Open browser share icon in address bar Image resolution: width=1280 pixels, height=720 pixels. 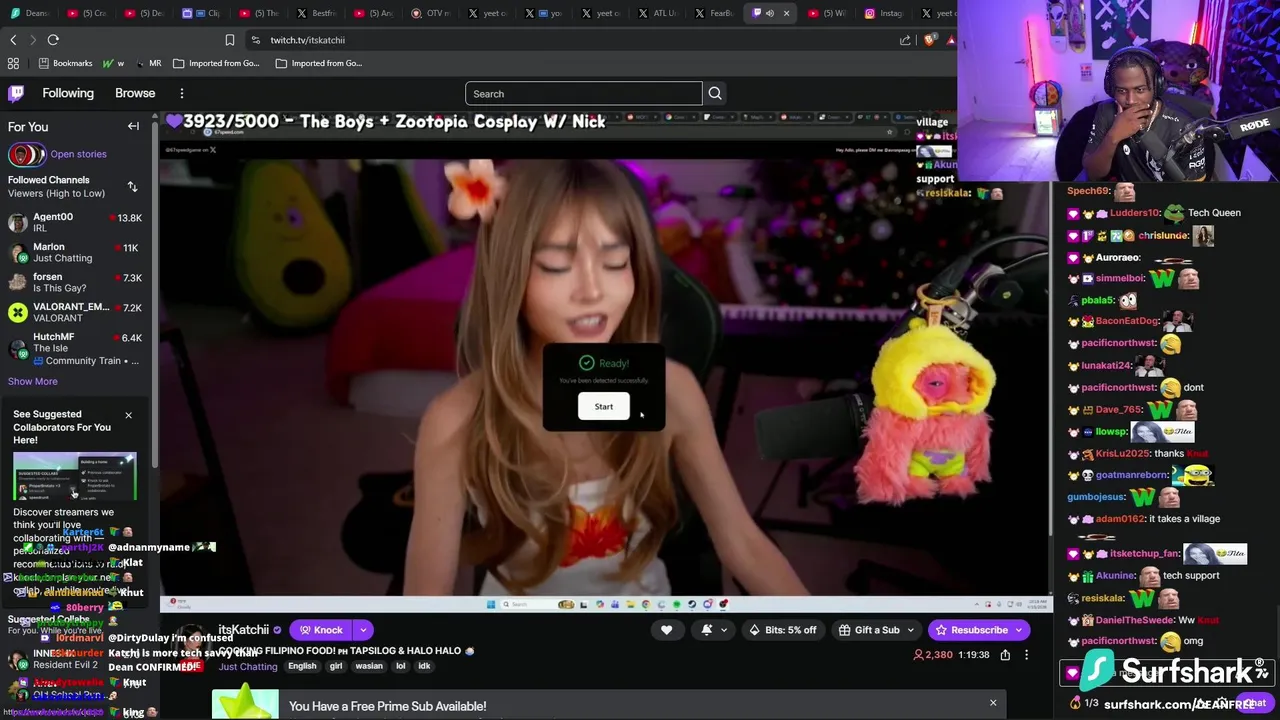[906, 40]
